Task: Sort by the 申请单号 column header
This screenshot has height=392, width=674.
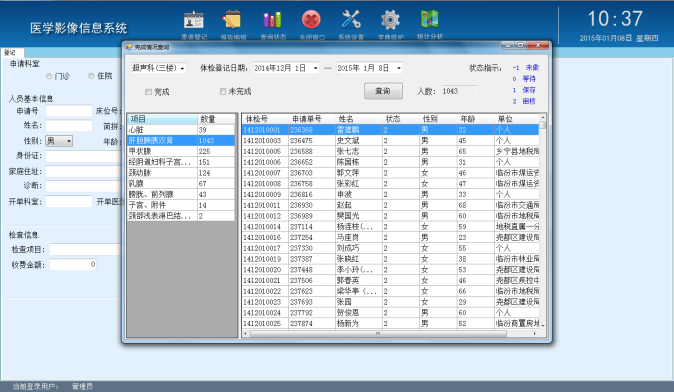Action: 312,119
